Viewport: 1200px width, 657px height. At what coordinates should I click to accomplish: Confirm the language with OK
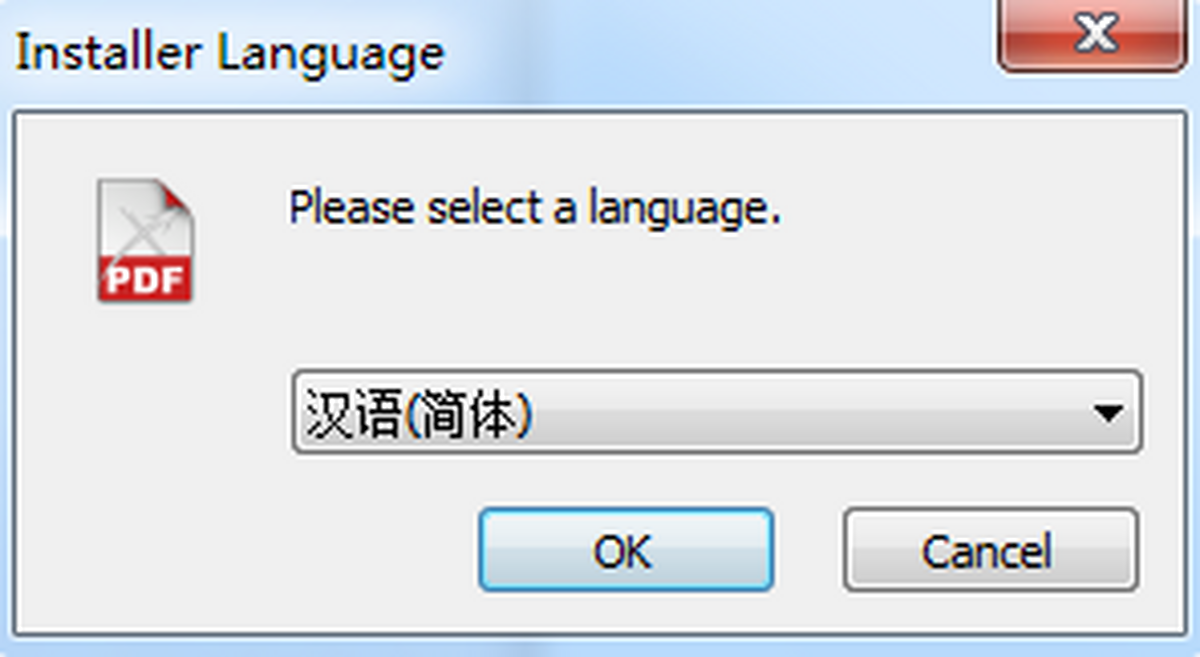[x=626, y=550]
